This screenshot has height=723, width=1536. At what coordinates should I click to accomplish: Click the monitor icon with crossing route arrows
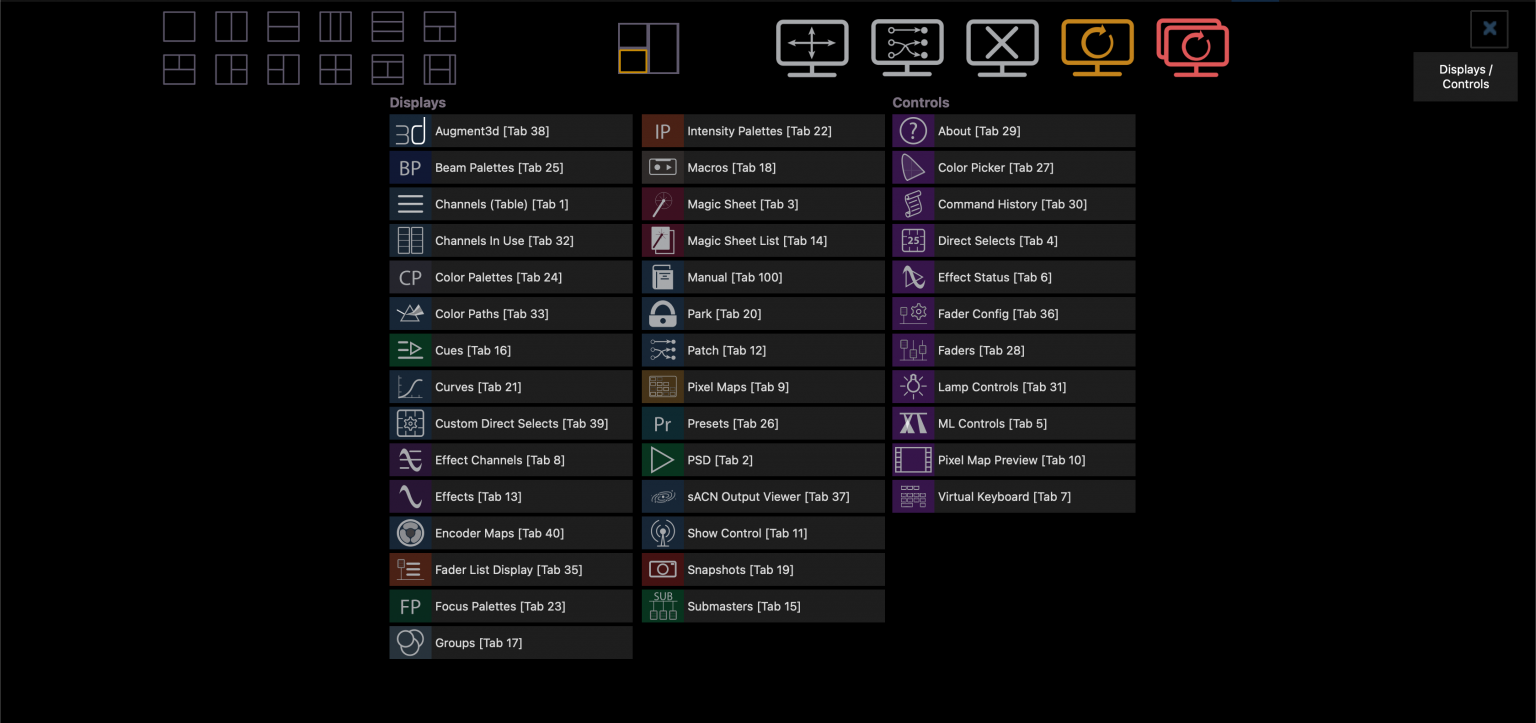pos(907,48)
